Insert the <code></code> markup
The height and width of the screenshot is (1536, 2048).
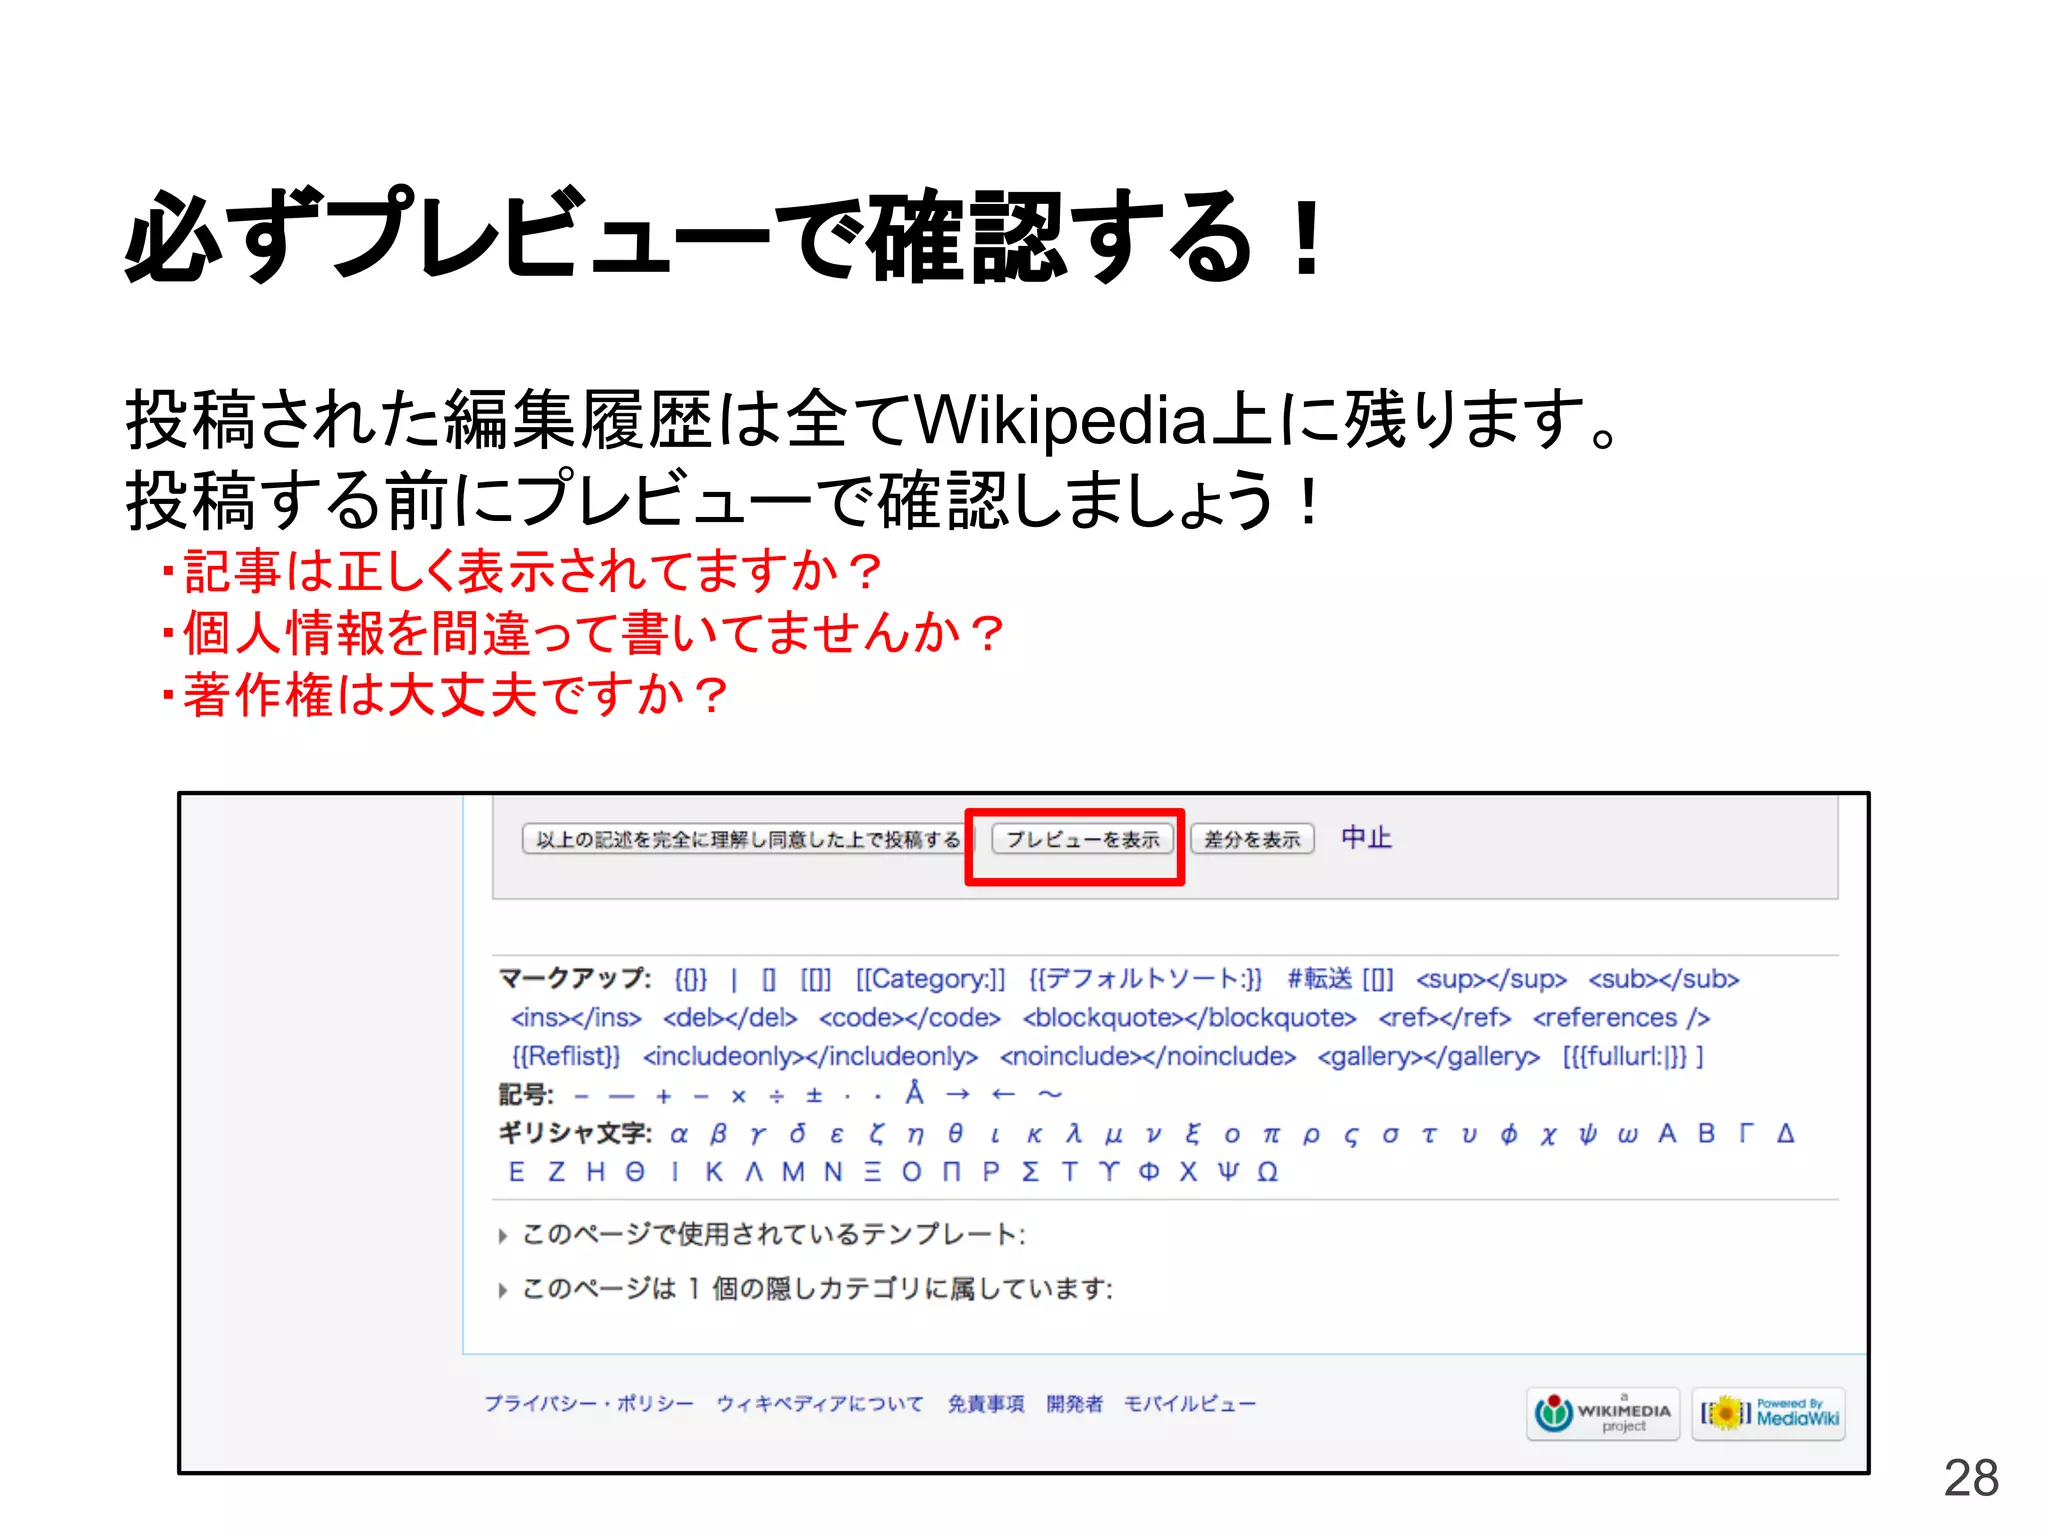point(910,1018)
